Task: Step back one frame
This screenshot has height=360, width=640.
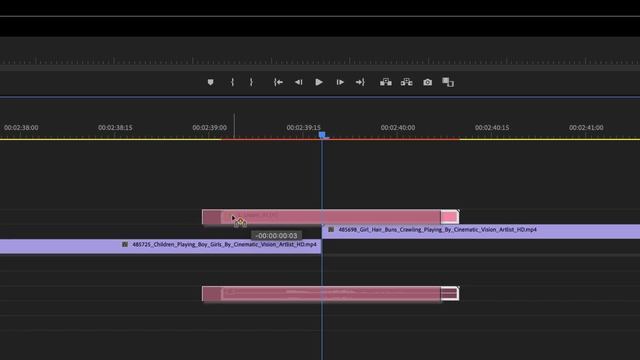Action: [x=299, y=82]
